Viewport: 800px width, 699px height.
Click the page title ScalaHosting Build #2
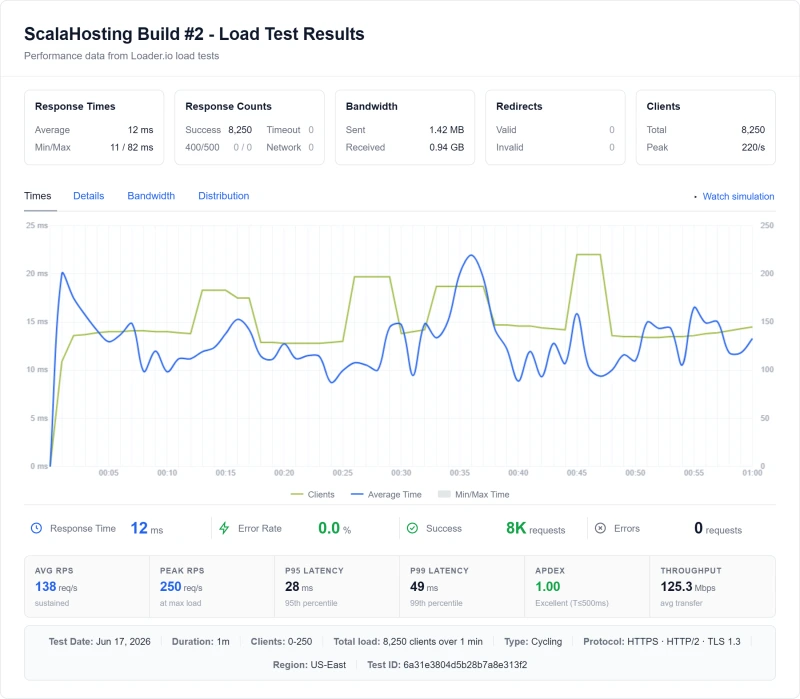point(194,34)
